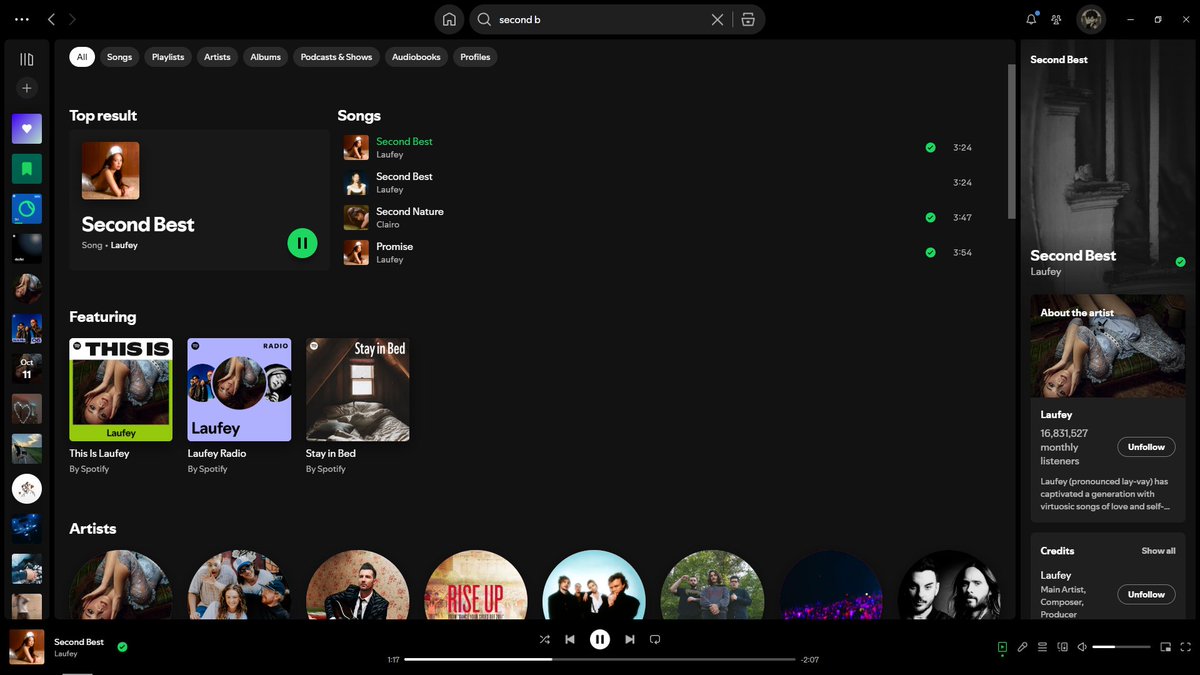Toggle saved checkmark on Second Nature row

pyautogui.click(x=931, y=217)
